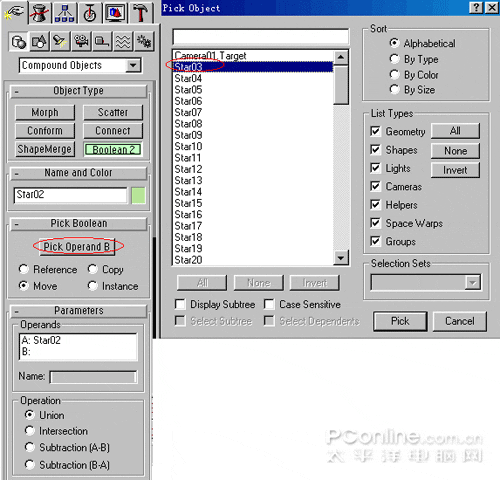Viewport: 500px width, 480px height.
Task: Click the list scrollbar up arrow
Action: tap(341, 57)
